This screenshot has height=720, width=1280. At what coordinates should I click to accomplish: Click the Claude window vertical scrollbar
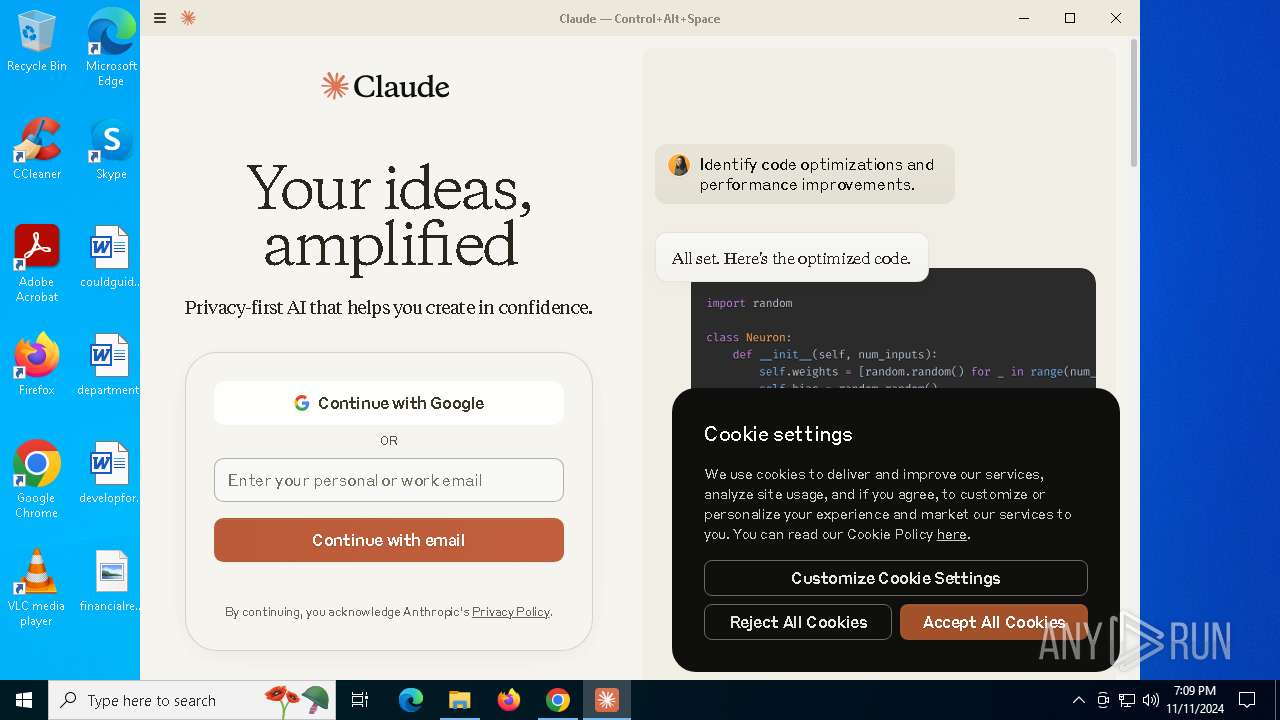click(x=1133, y=104)
